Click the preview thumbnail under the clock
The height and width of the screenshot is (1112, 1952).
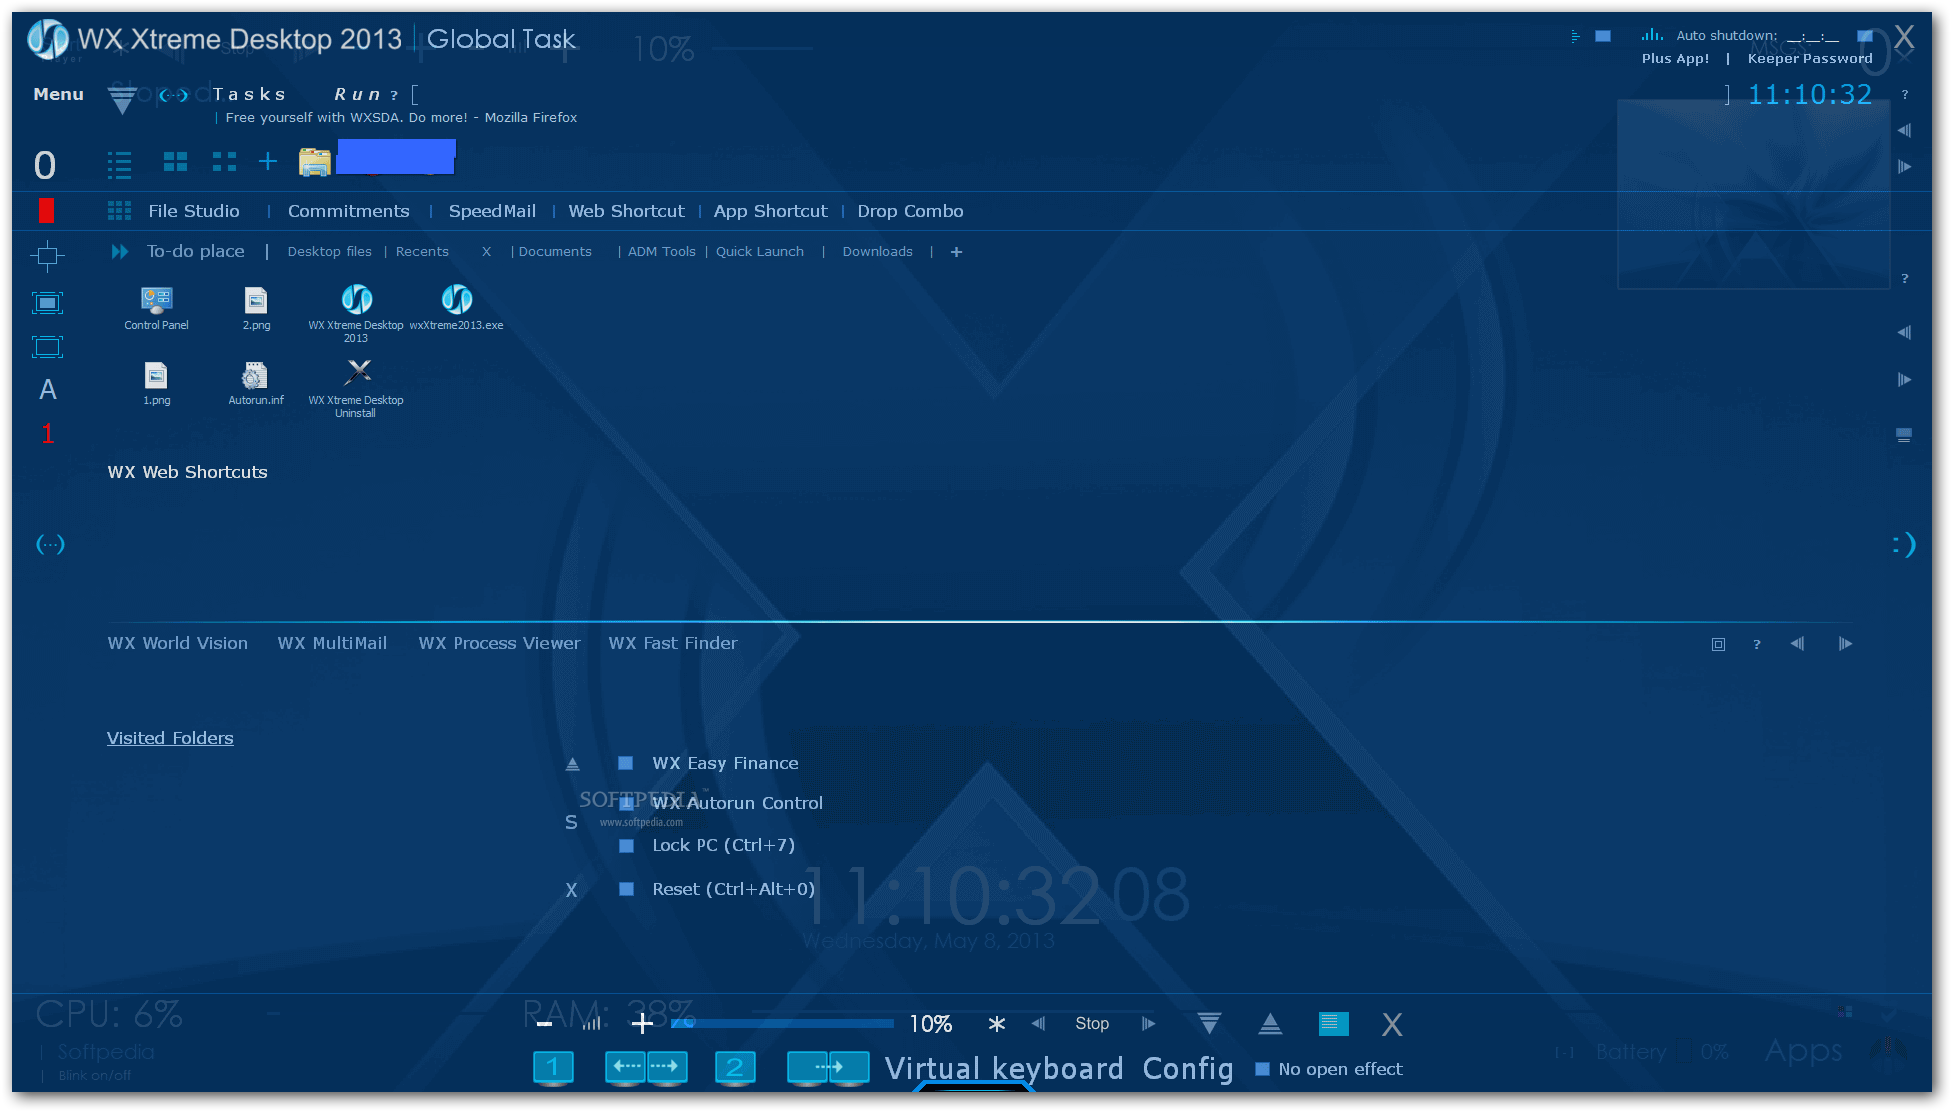1753,194
